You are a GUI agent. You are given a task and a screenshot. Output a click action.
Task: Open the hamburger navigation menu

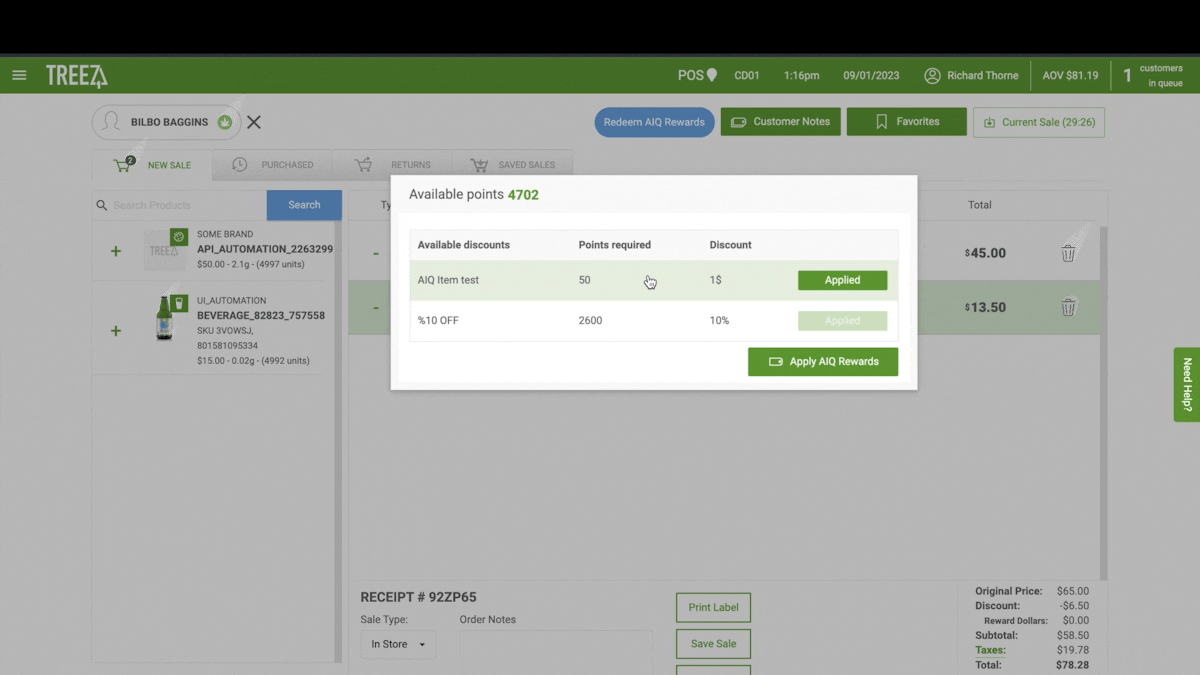coord(19,75)
